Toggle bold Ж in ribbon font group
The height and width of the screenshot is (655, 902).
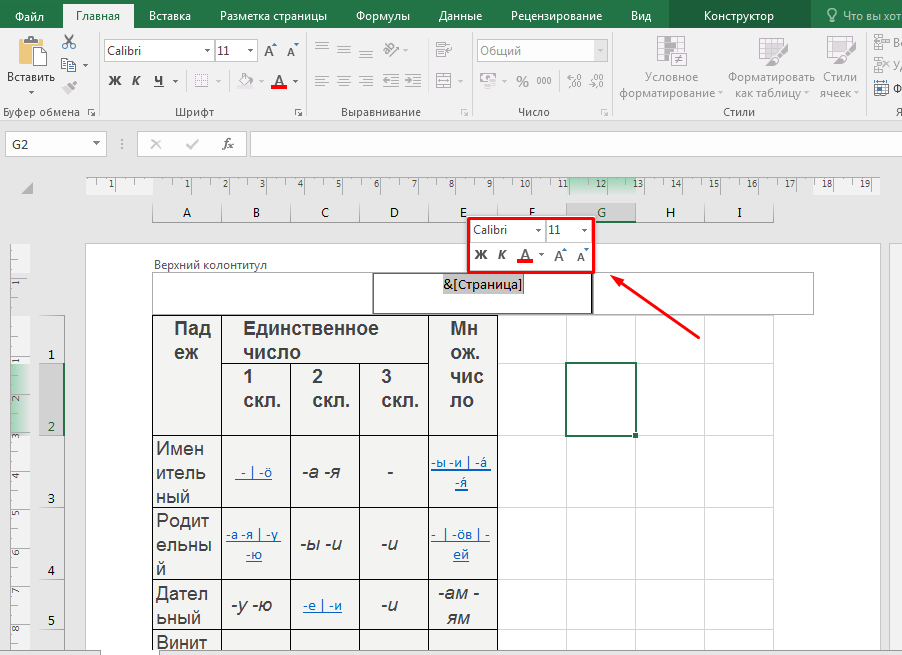(x=115, y=81)
